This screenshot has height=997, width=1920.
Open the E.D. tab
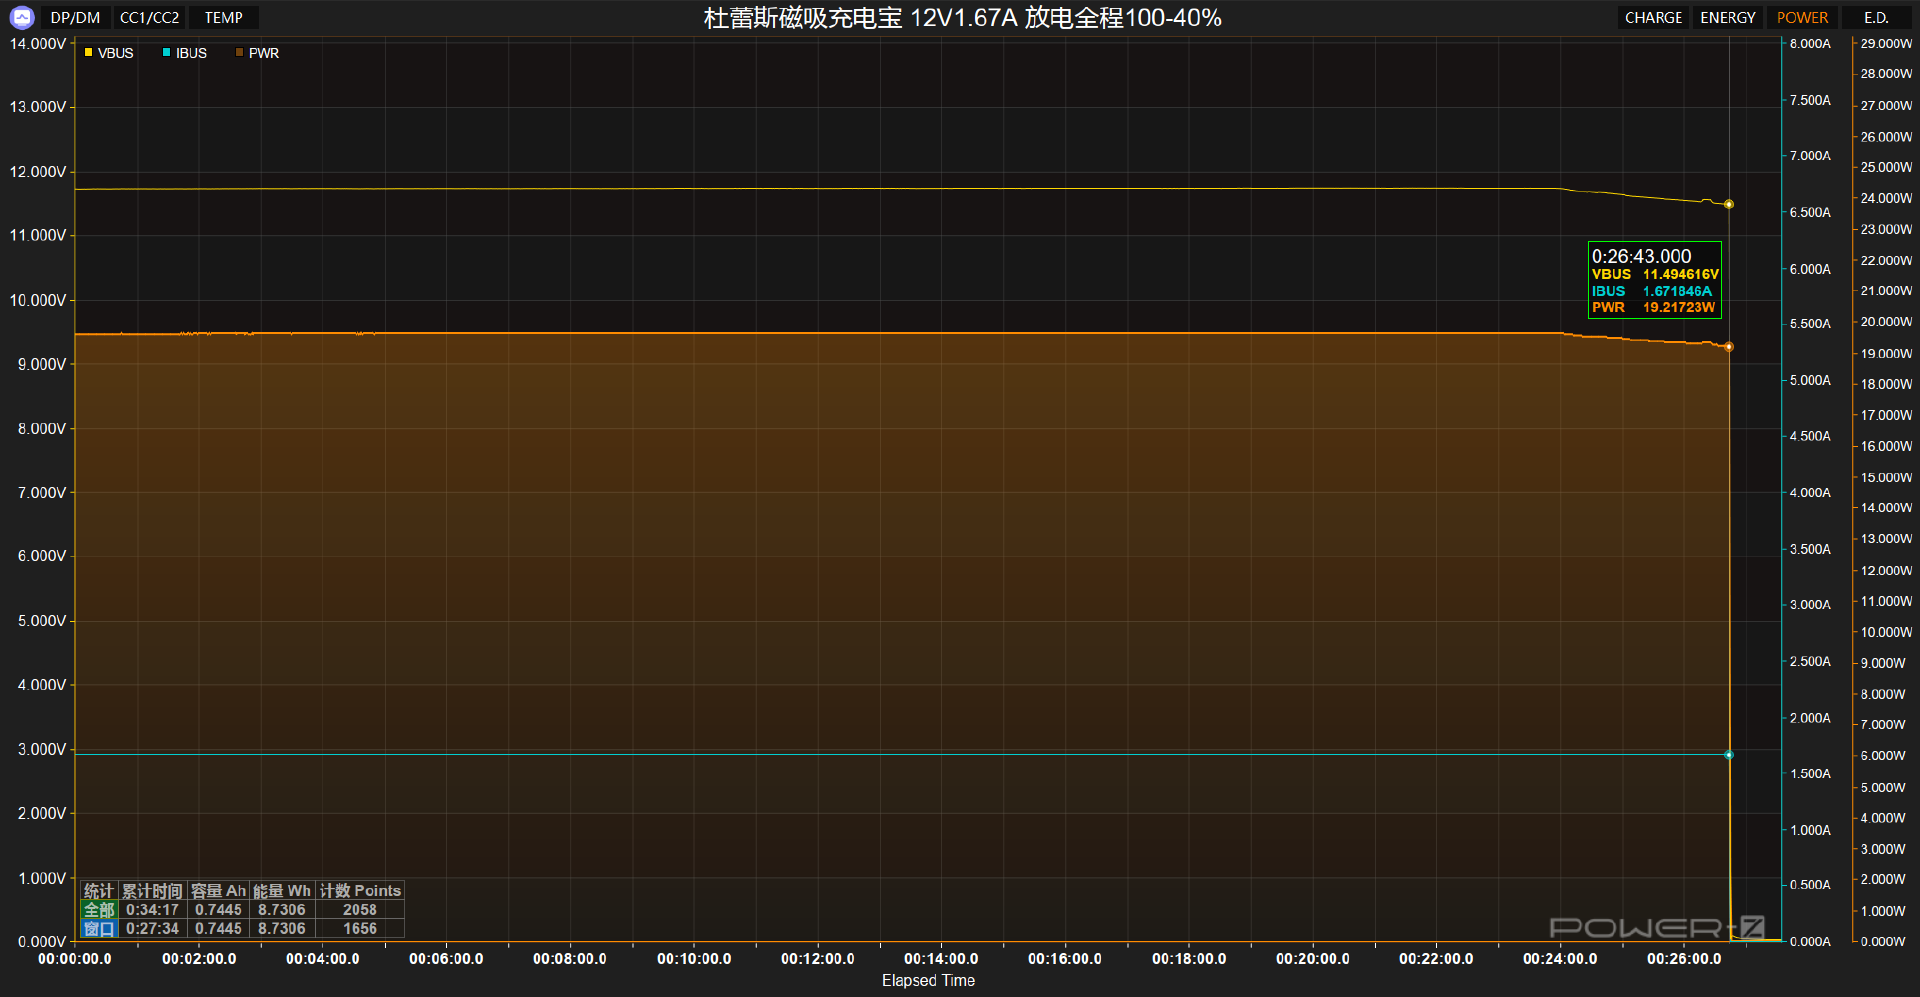click(x=1876, y=18)
